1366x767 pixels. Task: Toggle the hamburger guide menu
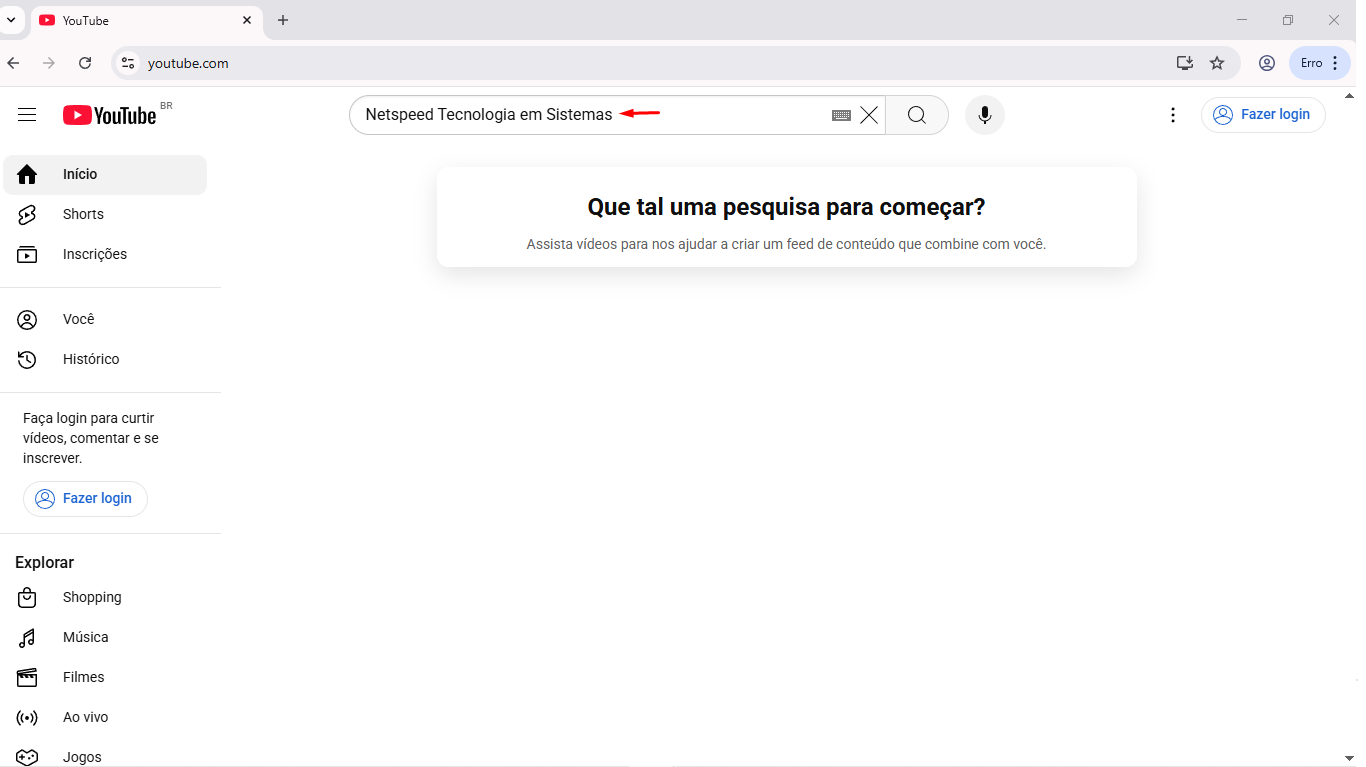(27, 115)
